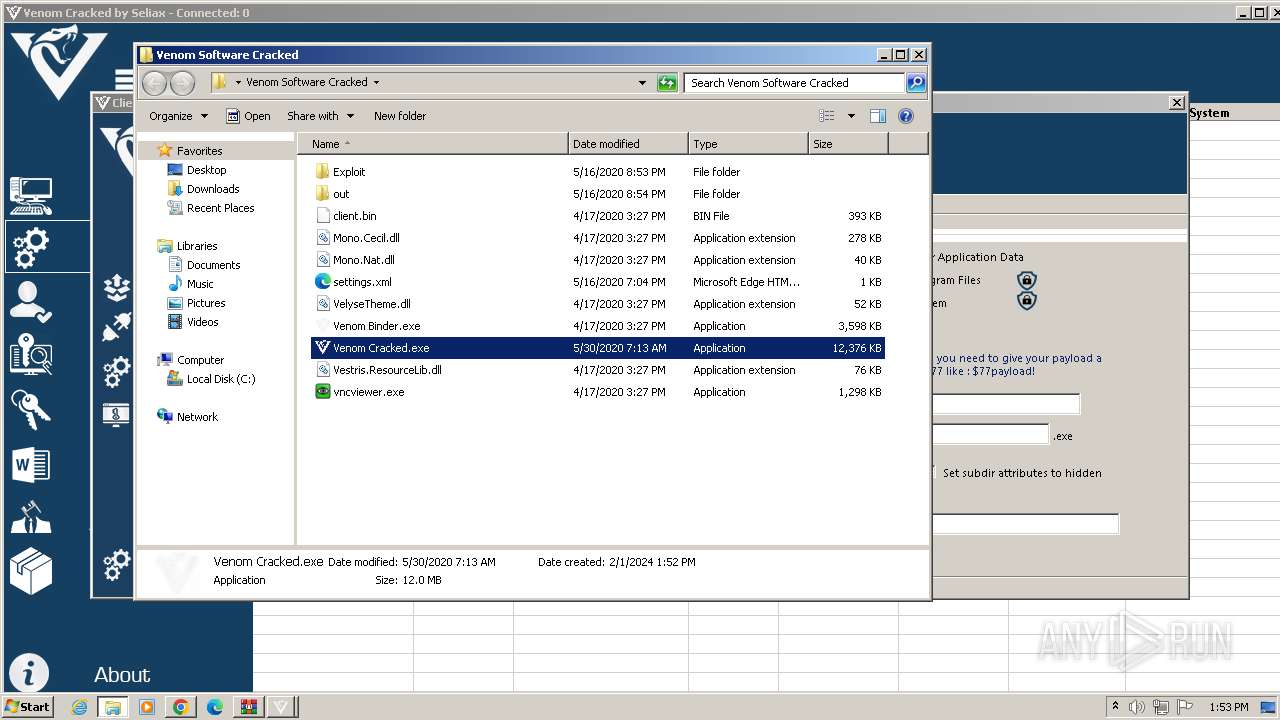The image size is (1280, 720).
Task: Click the Windows Start button
Action: click(28, 706)
